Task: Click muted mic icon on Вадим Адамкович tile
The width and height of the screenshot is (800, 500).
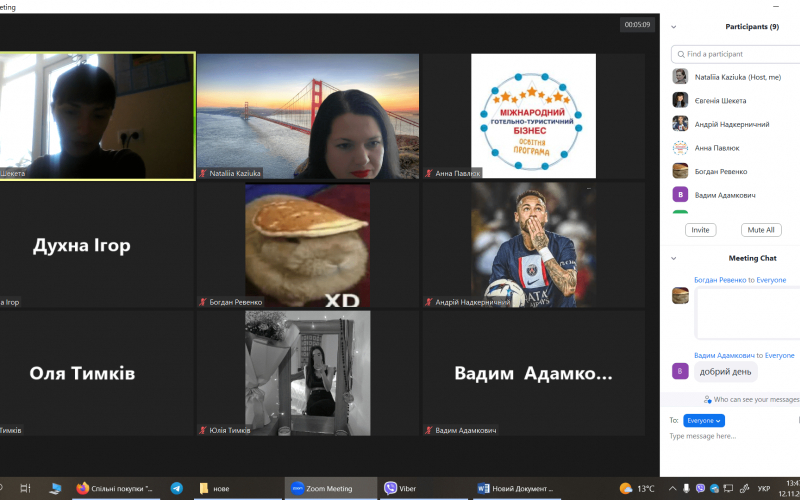Action: point(429,431)
